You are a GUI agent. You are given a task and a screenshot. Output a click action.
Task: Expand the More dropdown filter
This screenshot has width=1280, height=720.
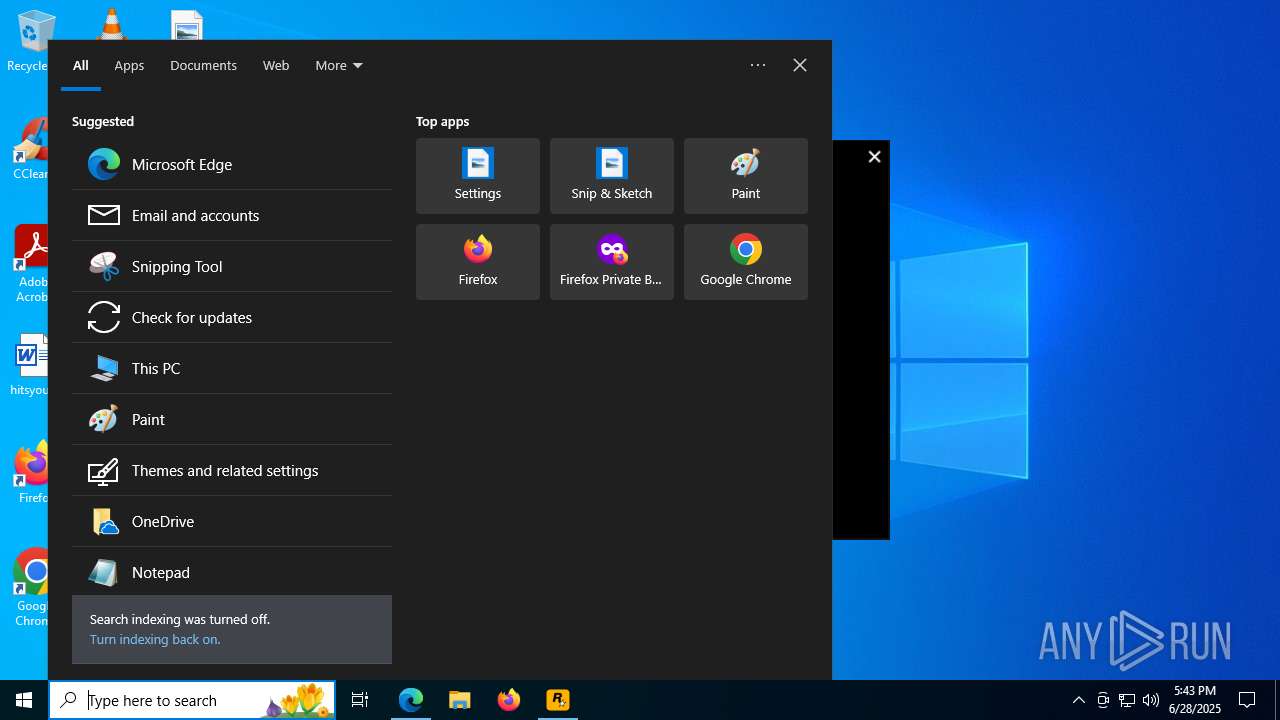[x=339, y=65]
